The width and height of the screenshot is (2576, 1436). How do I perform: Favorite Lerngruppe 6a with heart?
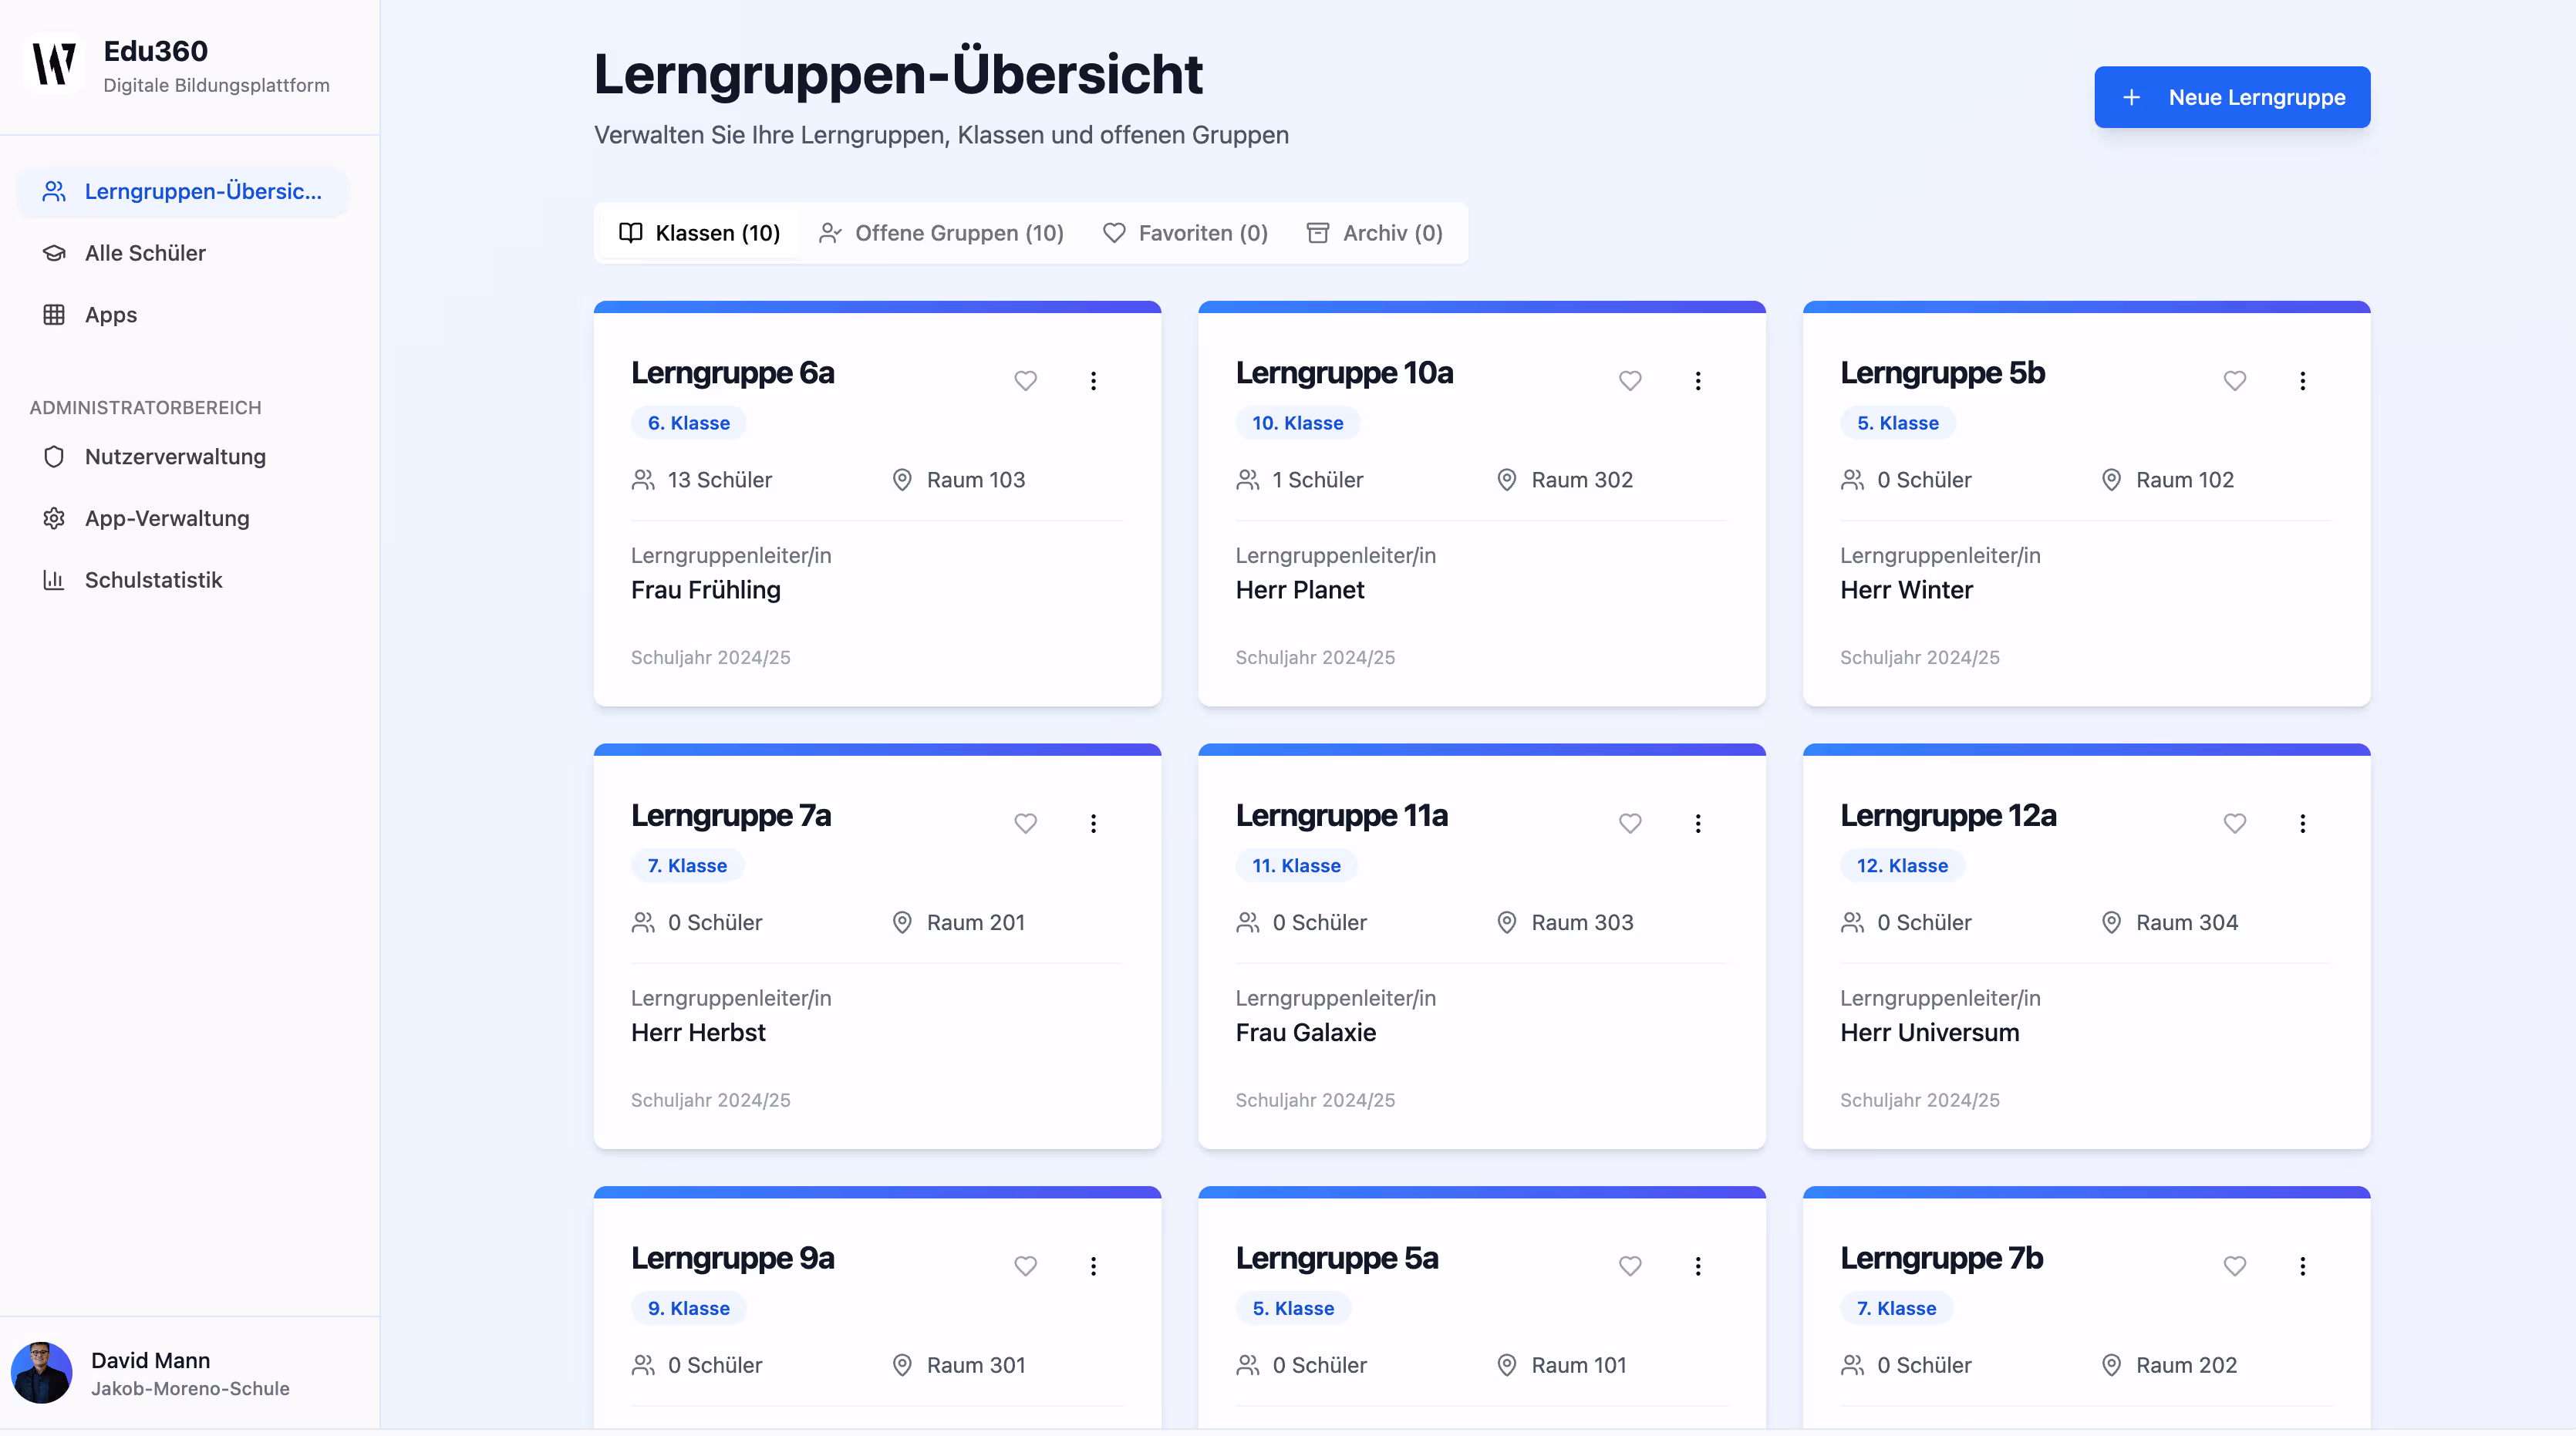1025,380
